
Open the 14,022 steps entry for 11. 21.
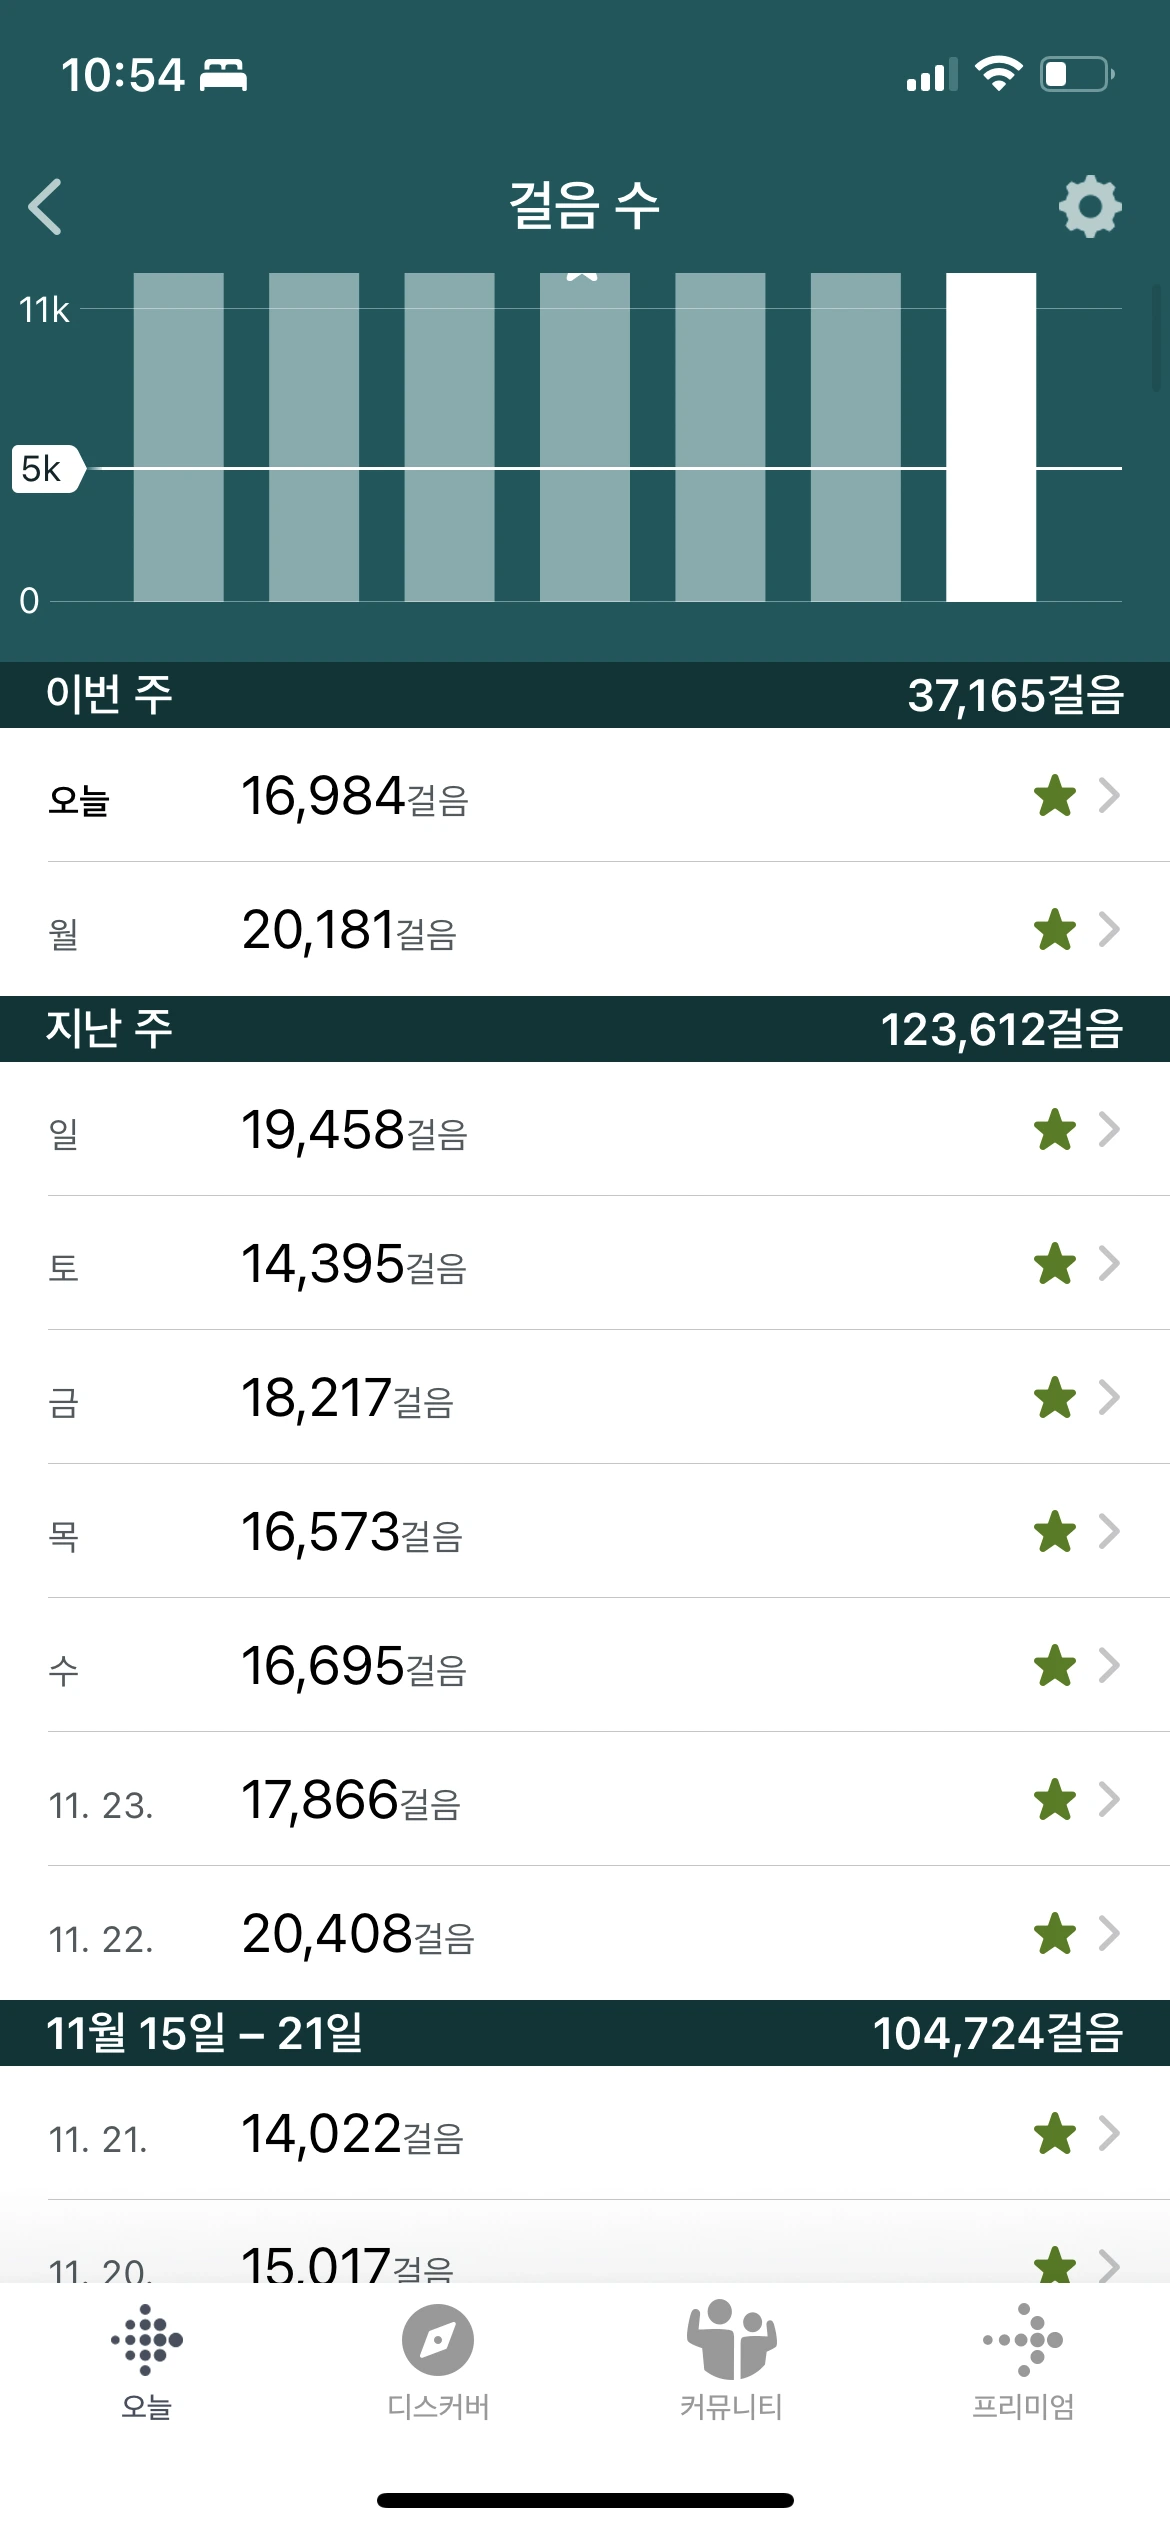[x=585, y=2133]
